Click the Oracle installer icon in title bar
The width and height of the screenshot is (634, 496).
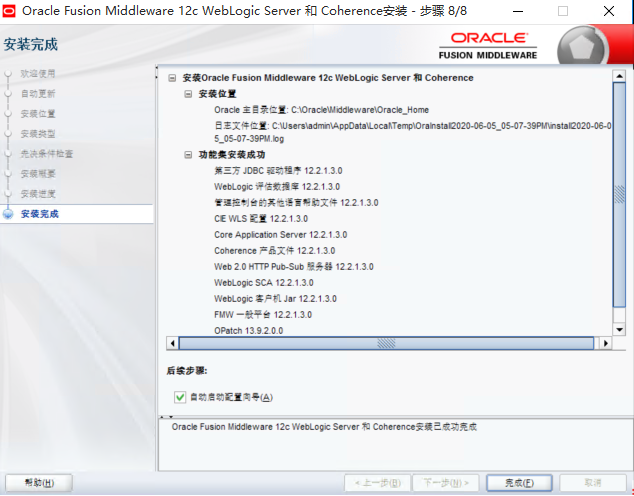click(9, 11)
